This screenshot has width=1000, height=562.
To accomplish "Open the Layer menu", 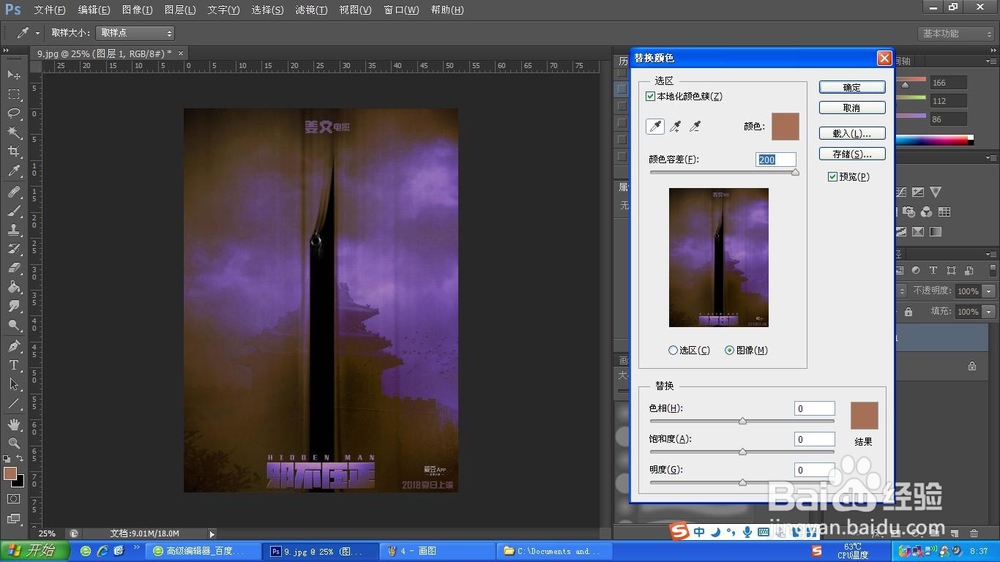I will pos(180,10).
